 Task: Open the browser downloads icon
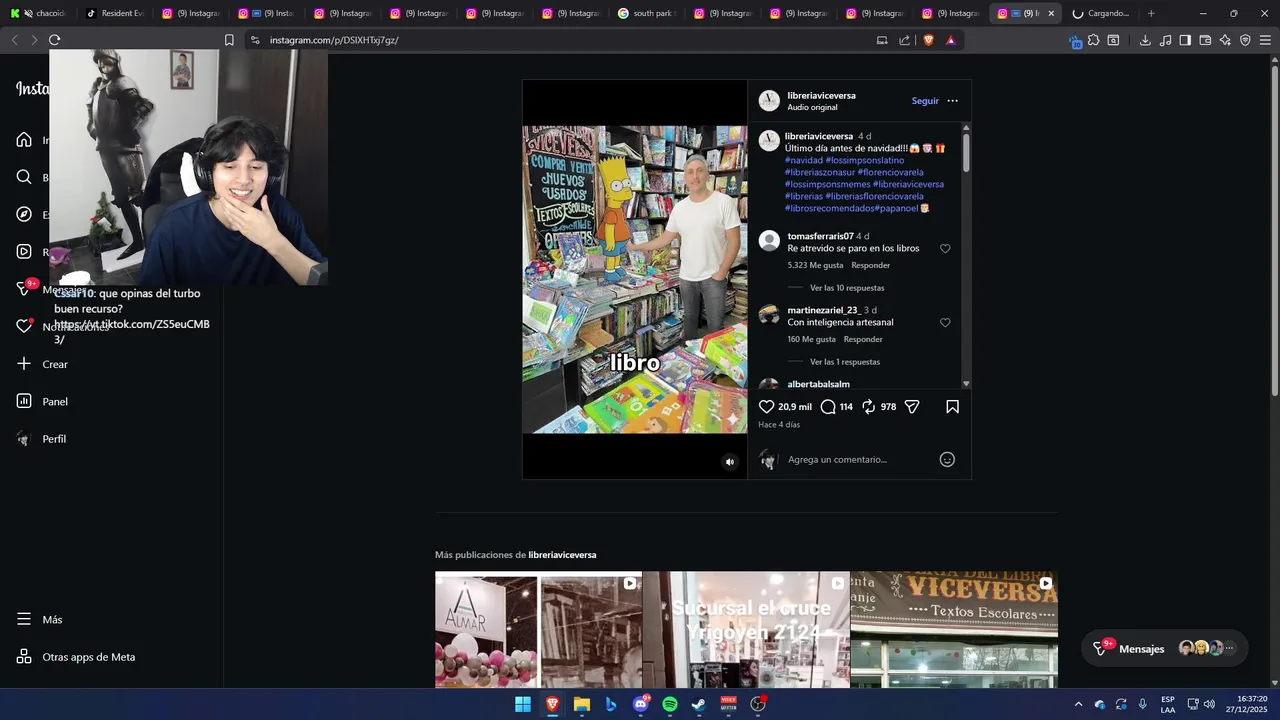(1145, 40)
